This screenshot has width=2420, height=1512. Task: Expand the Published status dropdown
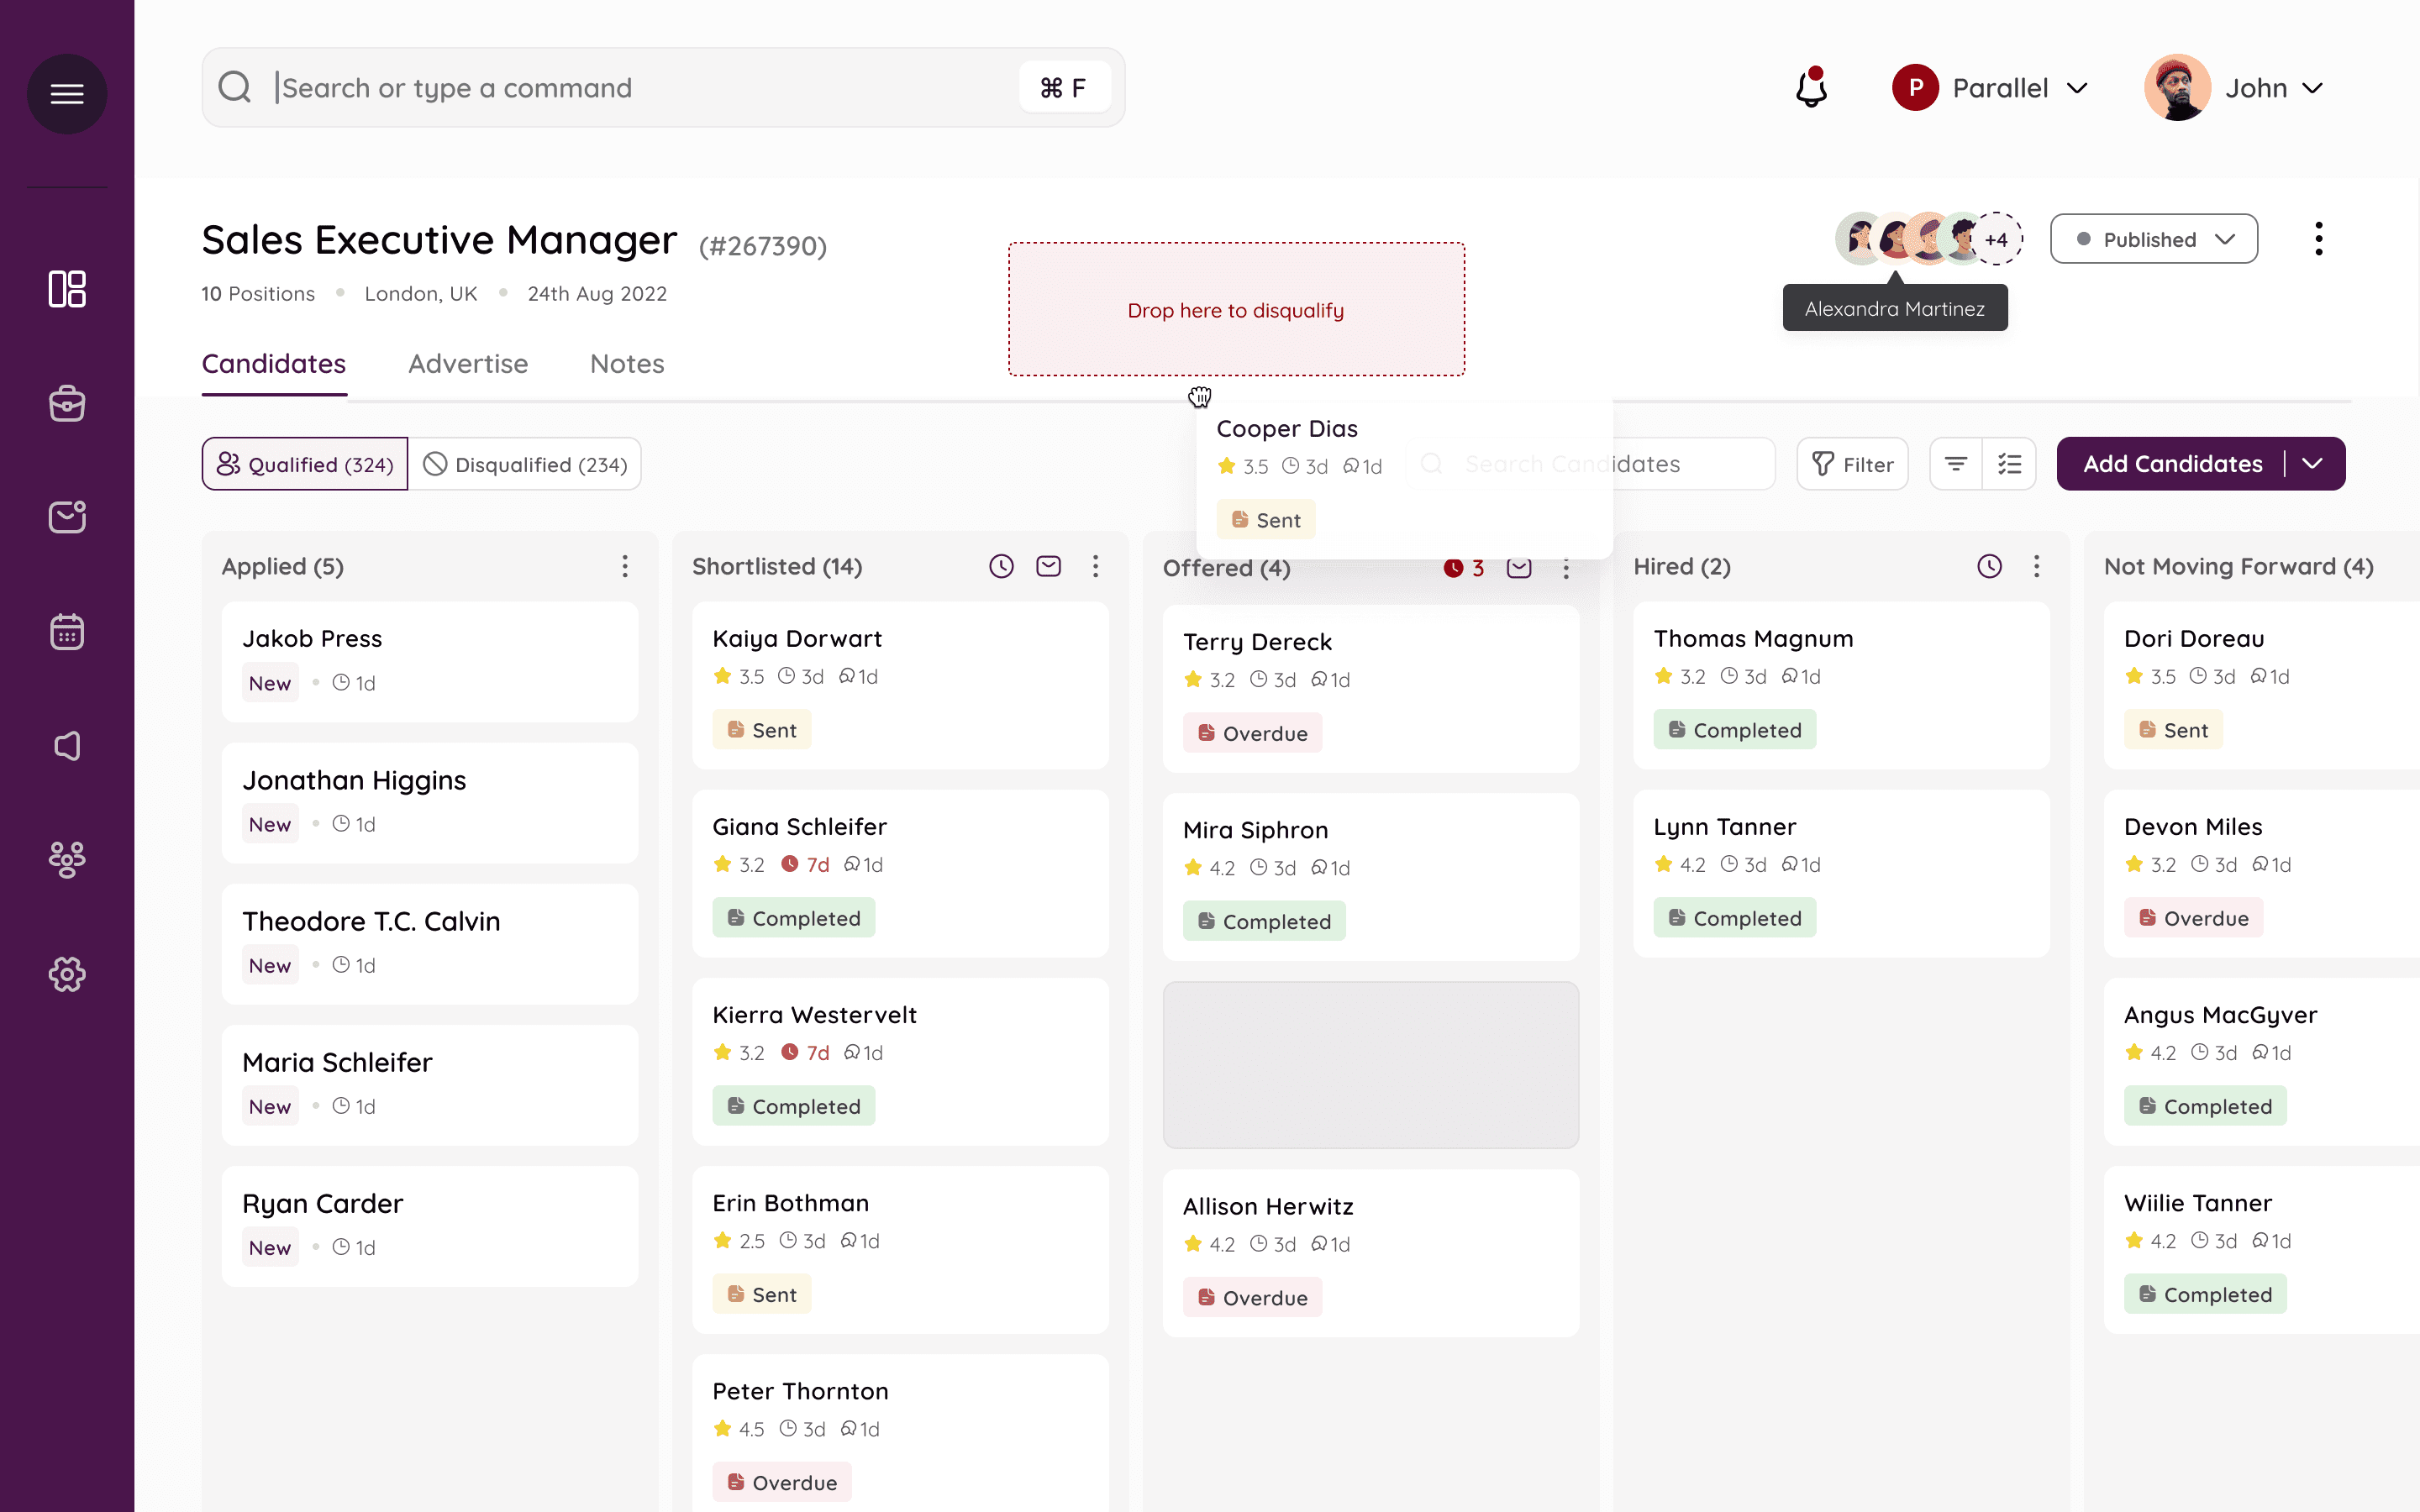[x=2153, y=239]
